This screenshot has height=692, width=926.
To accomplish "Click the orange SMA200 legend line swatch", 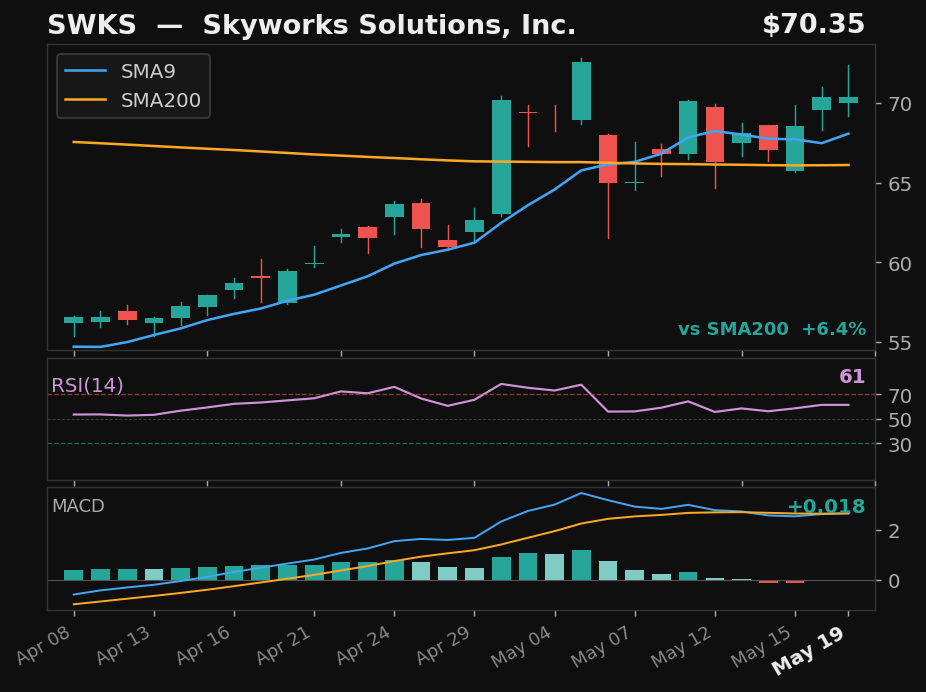I will [86, 100].
